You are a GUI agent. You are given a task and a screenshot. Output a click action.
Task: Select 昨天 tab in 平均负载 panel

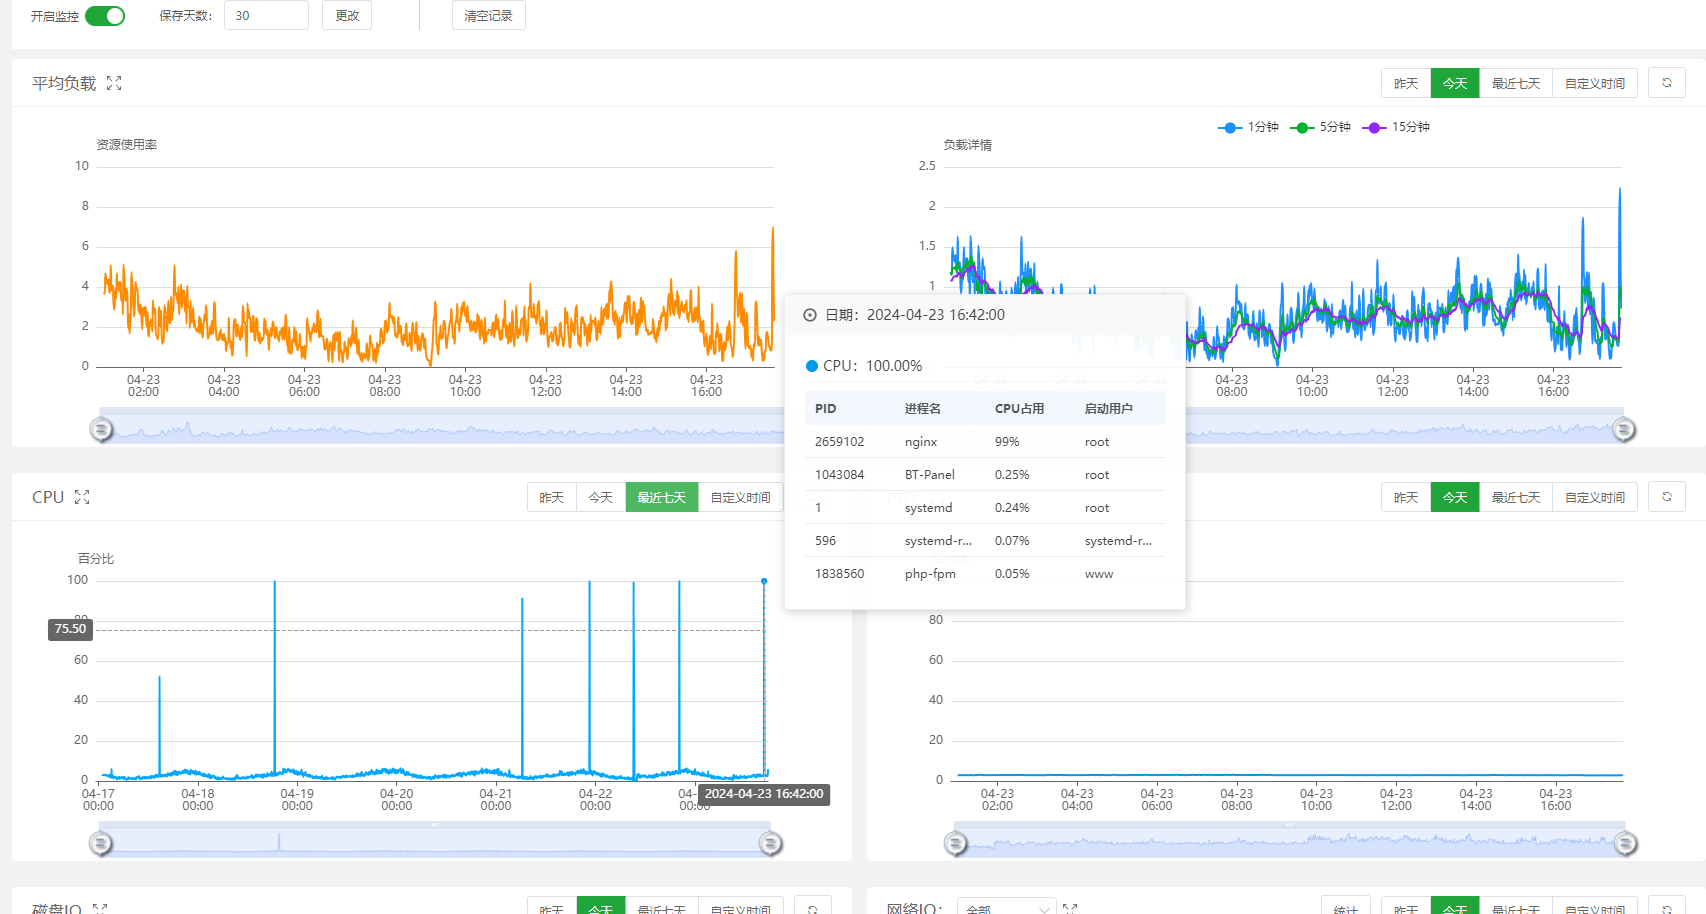pyautogui.click(x=1406, y=83)
